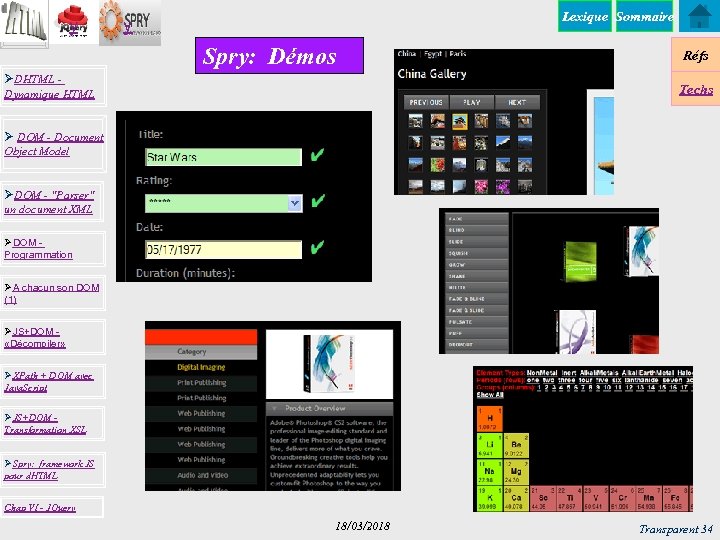Open DOM - Programmation link
The image size is (720, 540).
coord(39,248)
